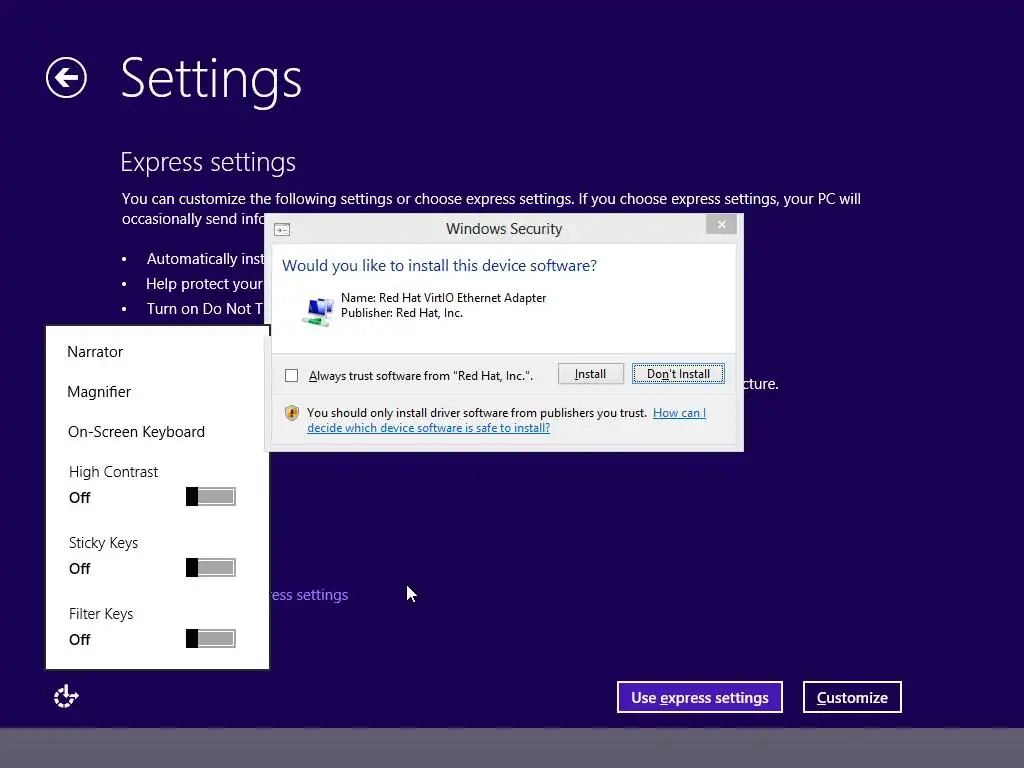Click the High Contrast label
Screen dimensions: 1024x768
(113, 472)
